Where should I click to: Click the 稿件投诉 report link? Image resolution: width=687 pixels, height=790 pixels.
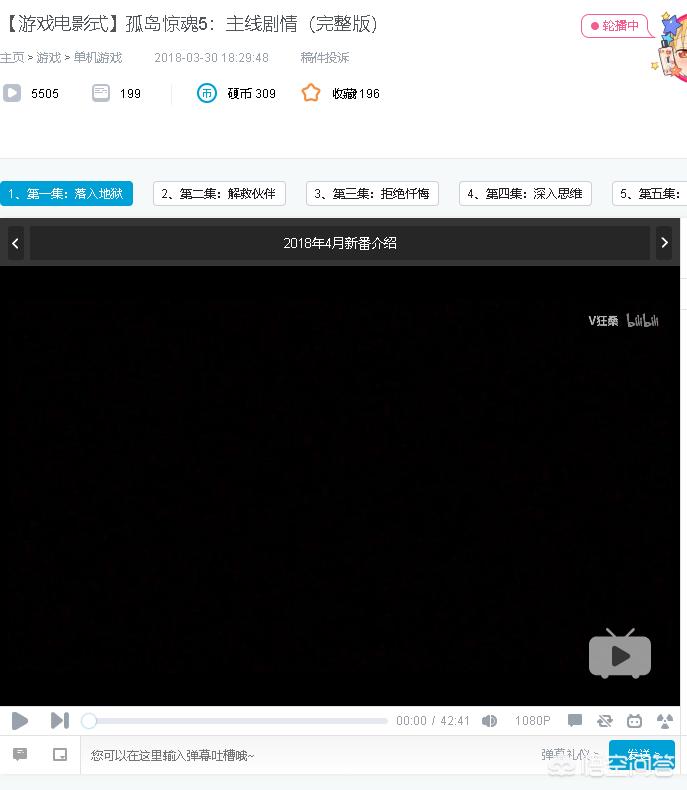tap(325, 57)
